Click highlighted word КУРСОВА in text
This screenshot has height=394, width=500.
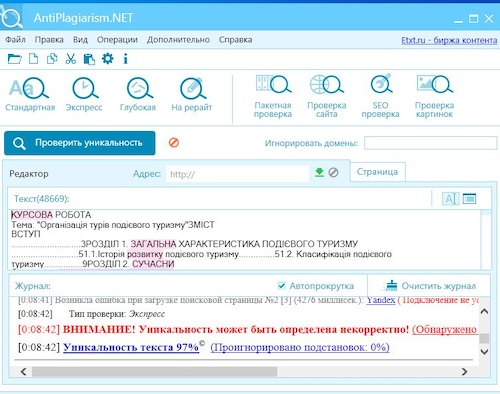[32, 215]
